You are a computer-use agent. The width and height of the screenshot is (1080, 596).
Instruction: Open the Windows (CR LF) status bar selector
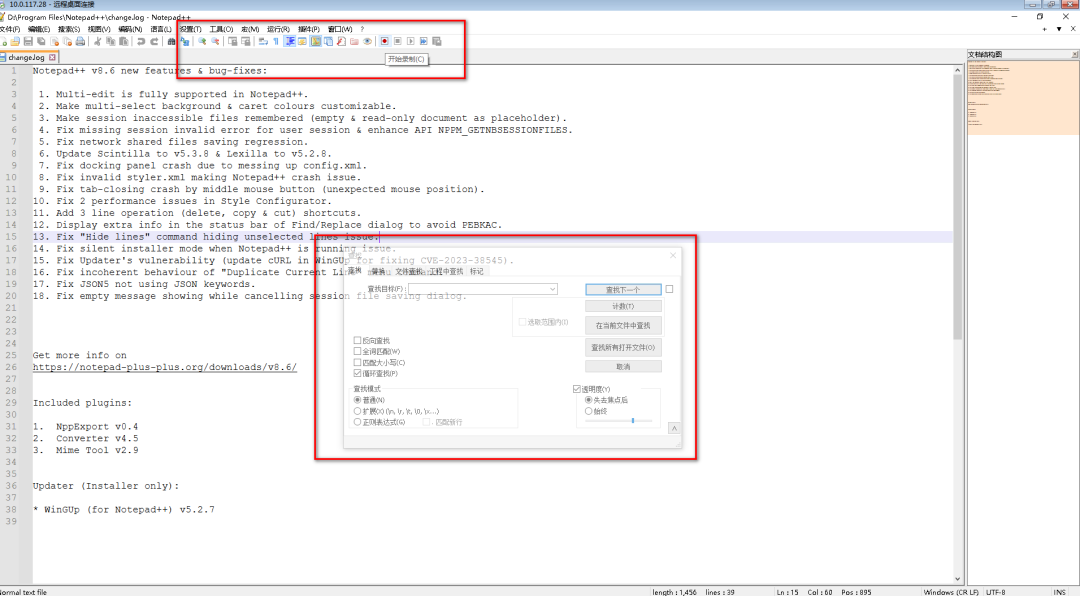951,592
